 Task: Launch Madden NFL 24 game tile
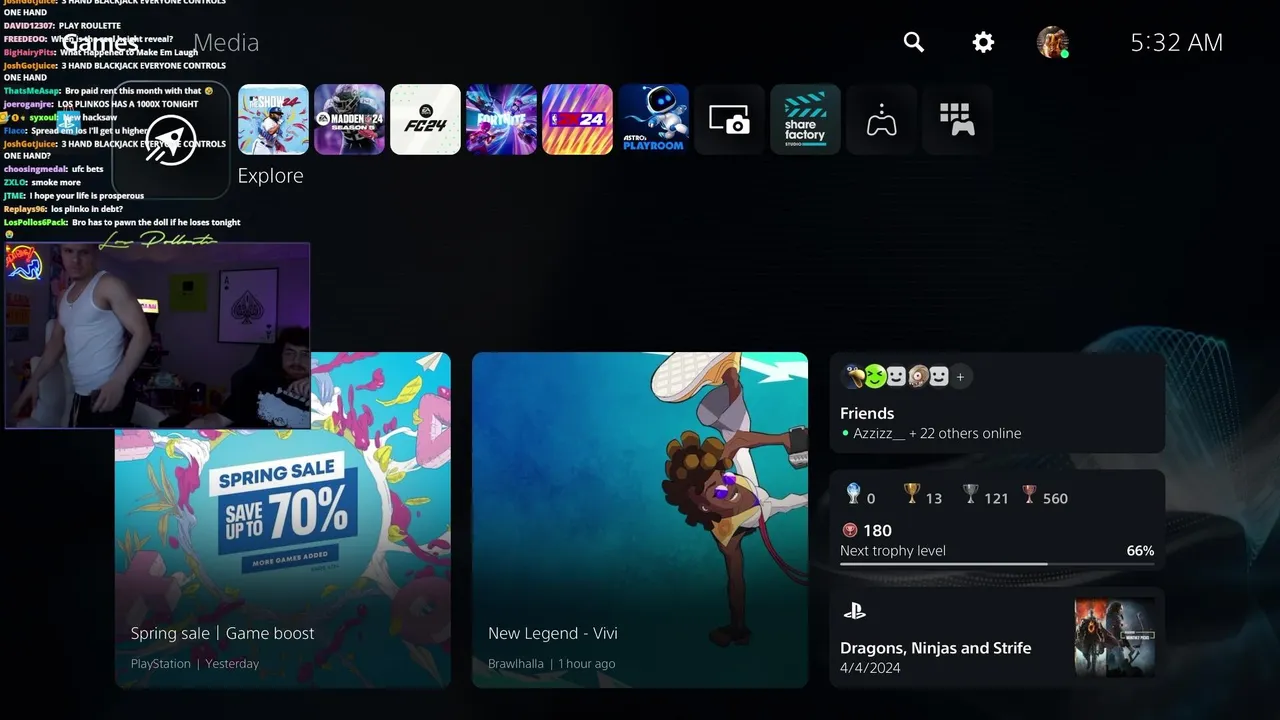349,119
